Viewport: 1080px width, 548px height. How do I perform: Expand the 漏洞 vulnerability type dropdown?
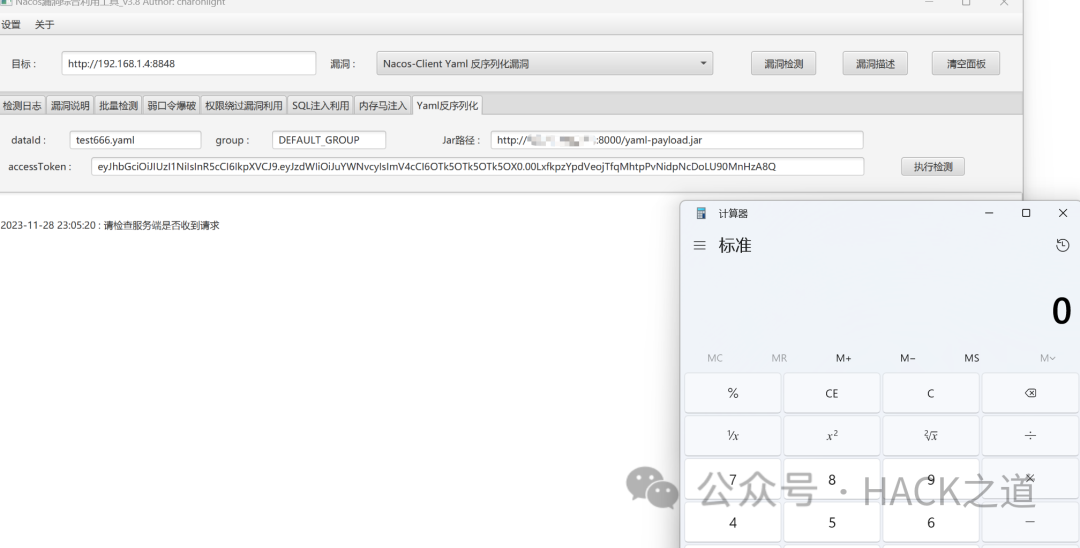point(545,63)
